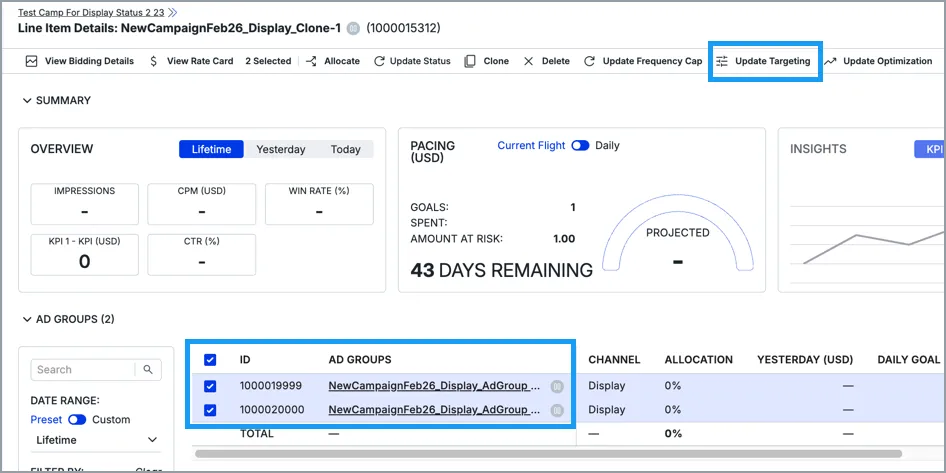Click the dollar icon for View Rate Card
The height and width of the screenshot is (473, 946).
click(x=153, y=61)
